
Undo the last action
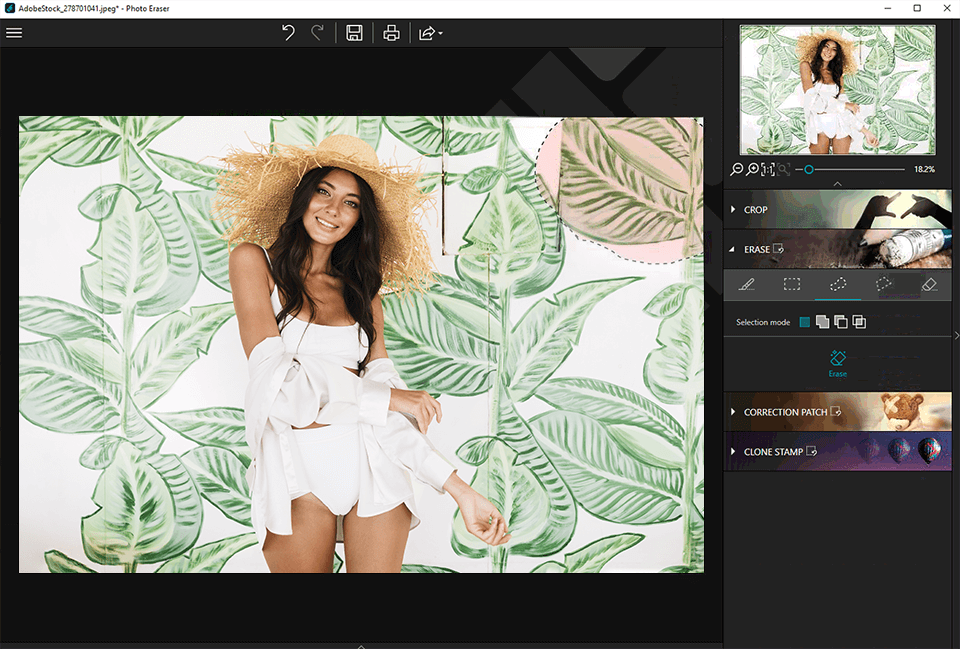click(x=288, y=33)
